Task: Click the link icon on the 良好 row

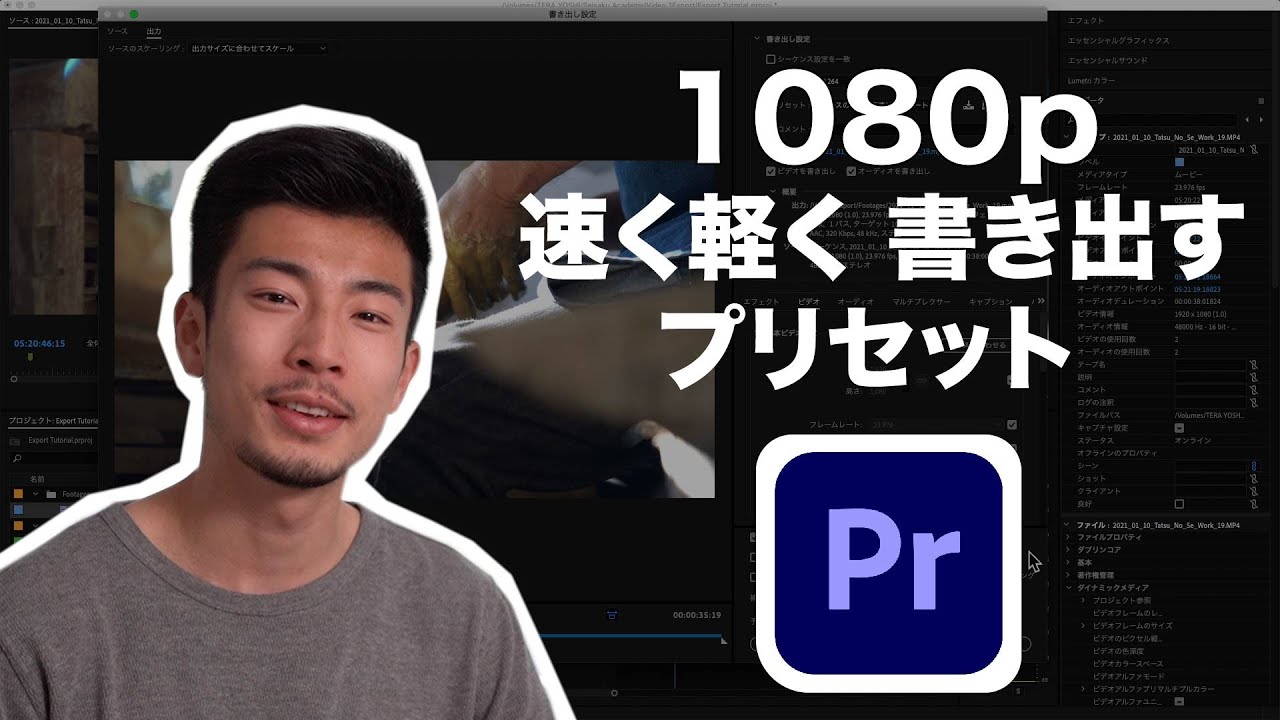Action: point(1253,504)
